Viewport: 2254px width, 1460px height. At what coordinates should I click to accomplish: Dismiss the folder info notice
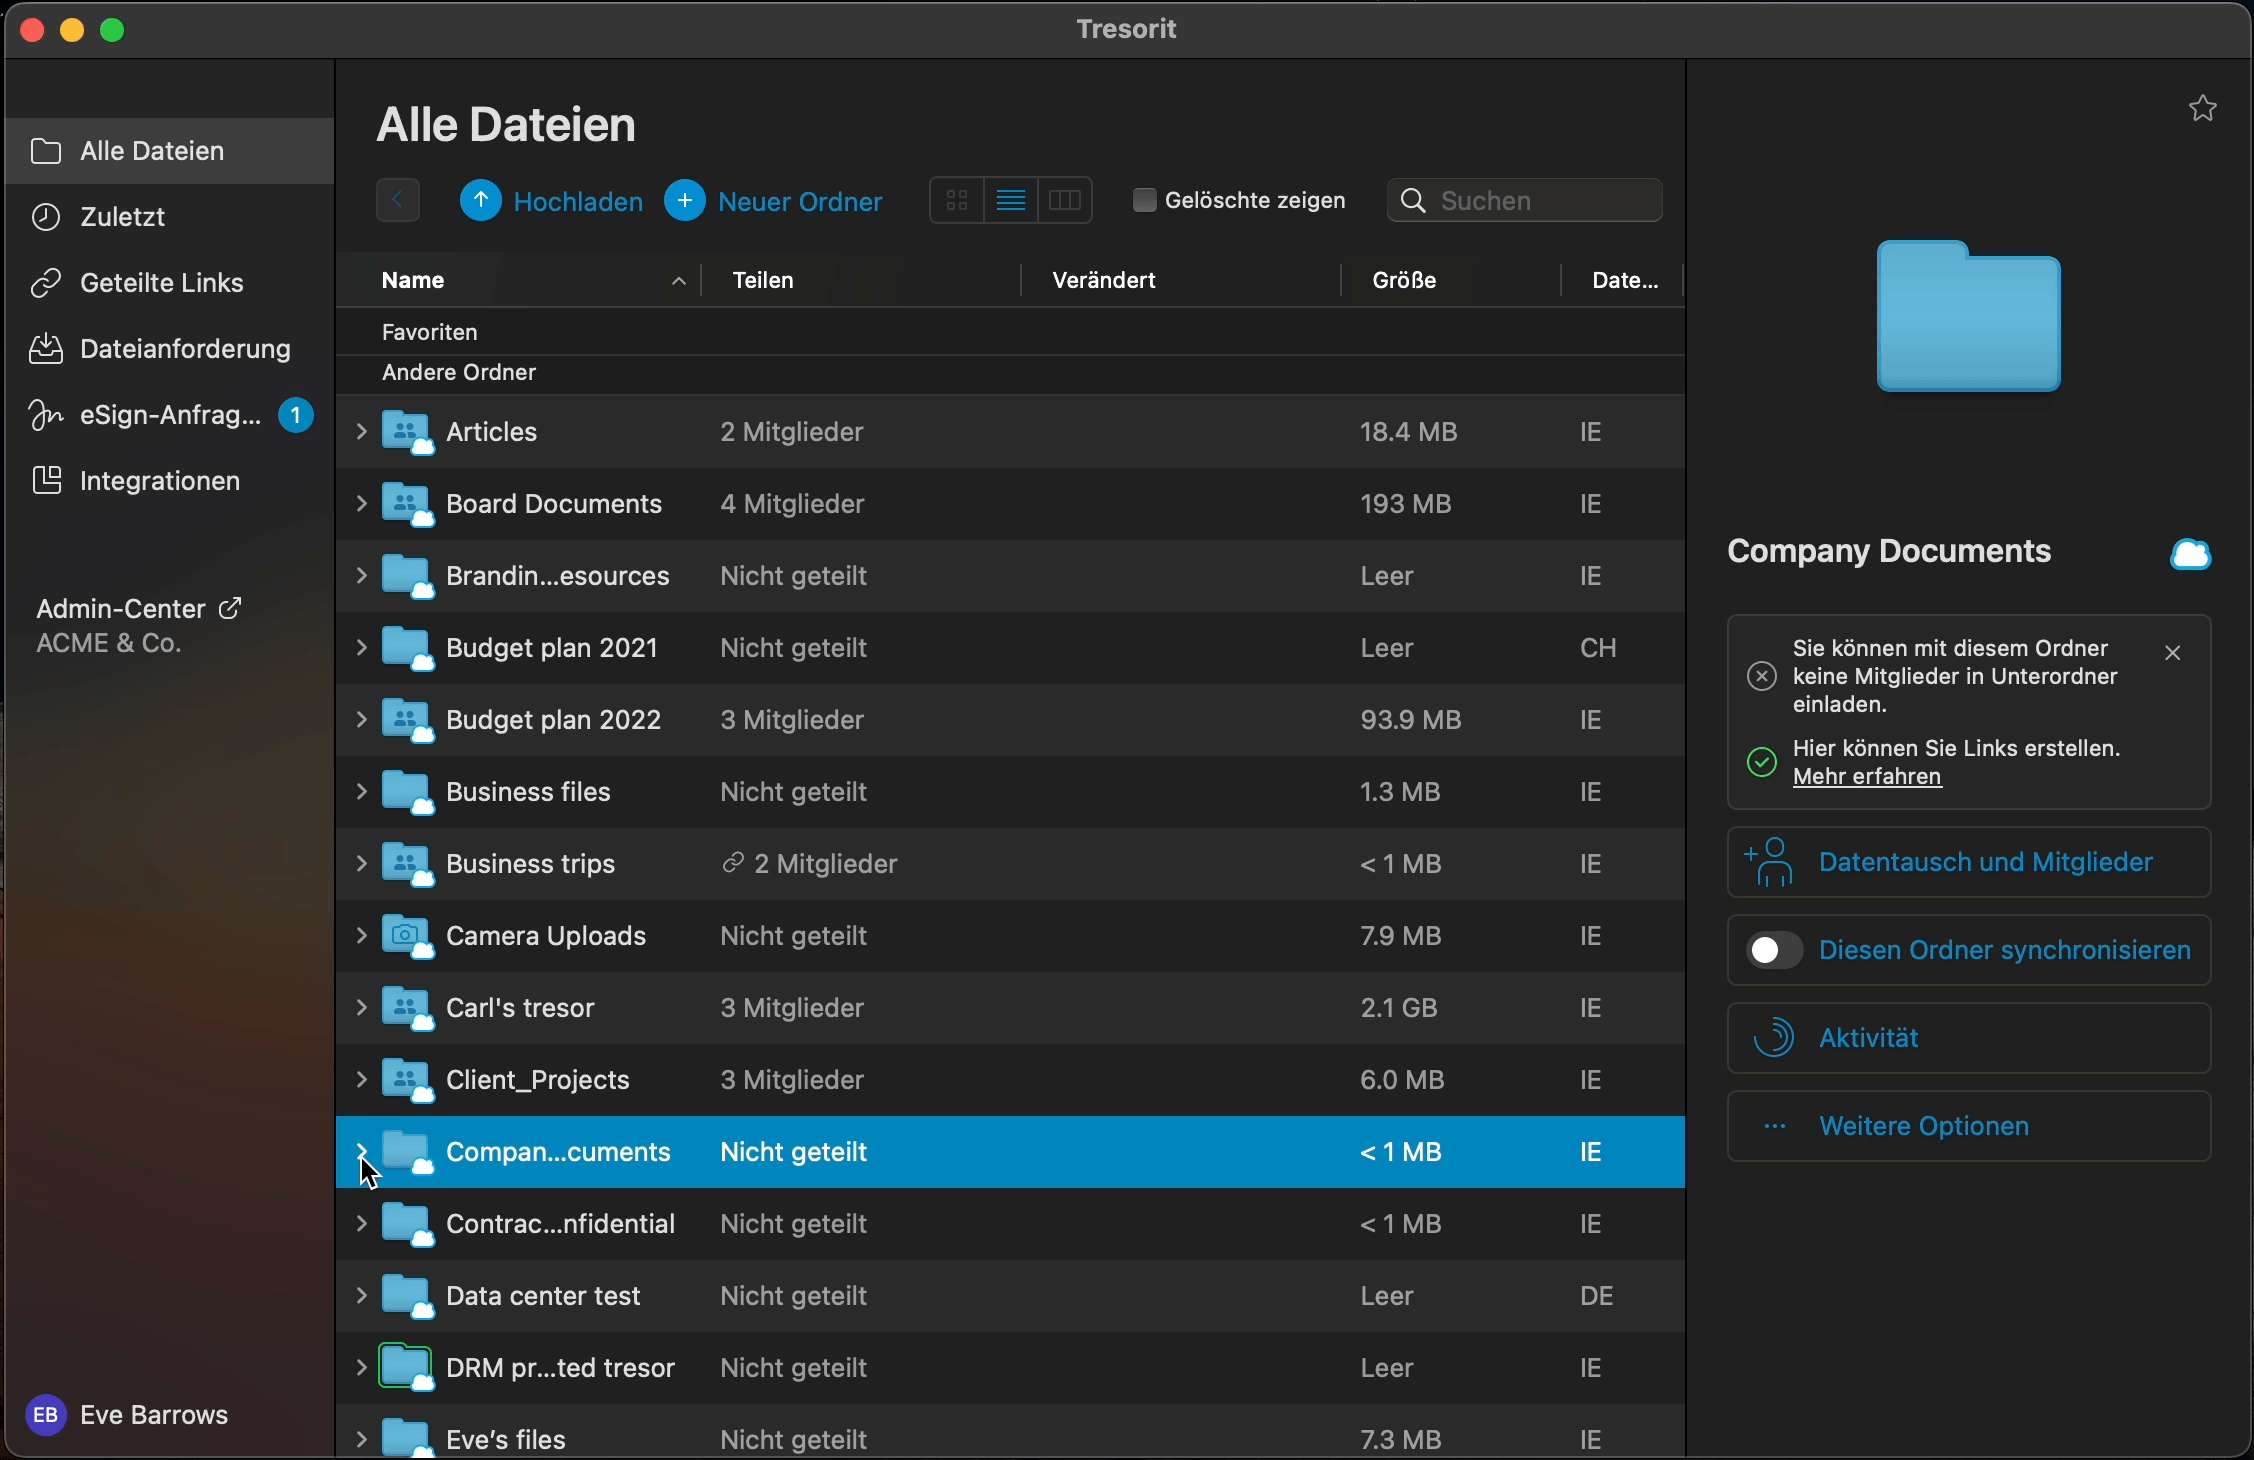(x=2173, y=653)
